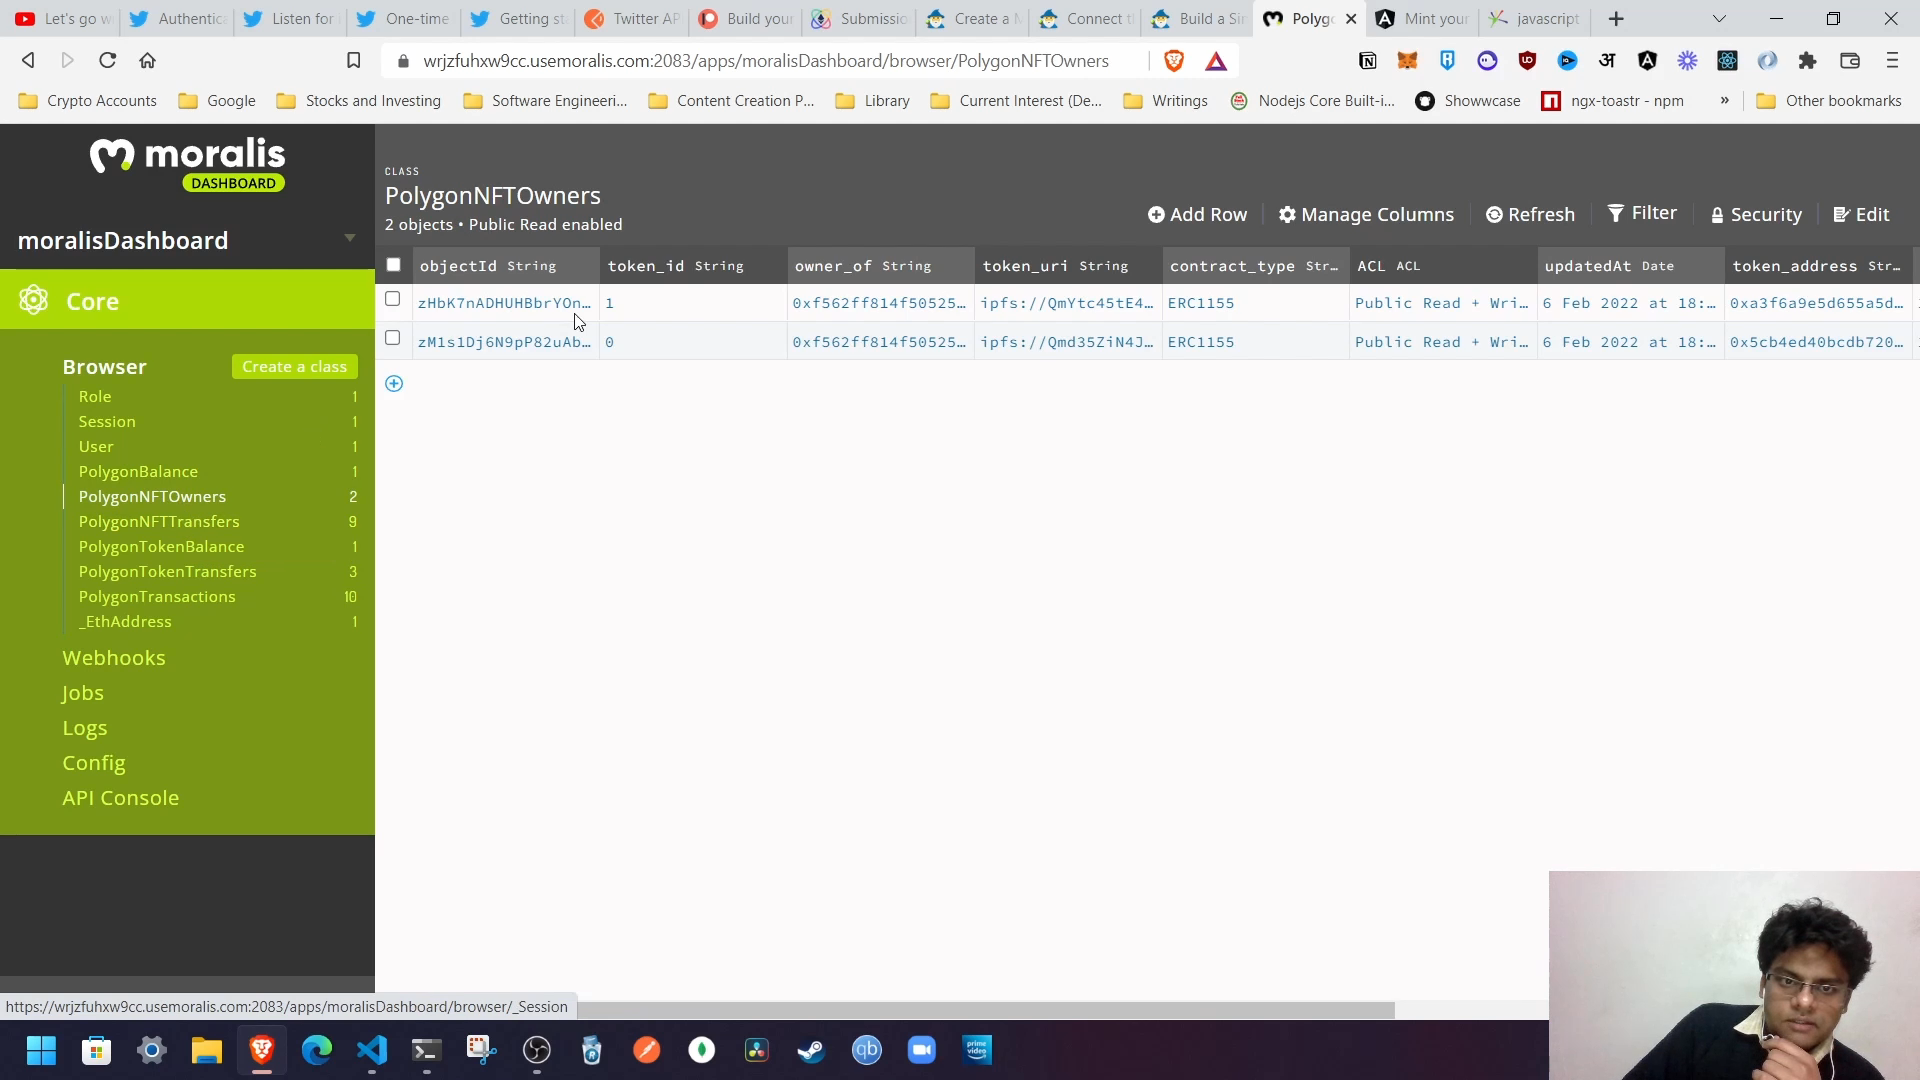1920x1080 pixels.
Task: Open the Edit menu
Action: [x=1861, y=214]
